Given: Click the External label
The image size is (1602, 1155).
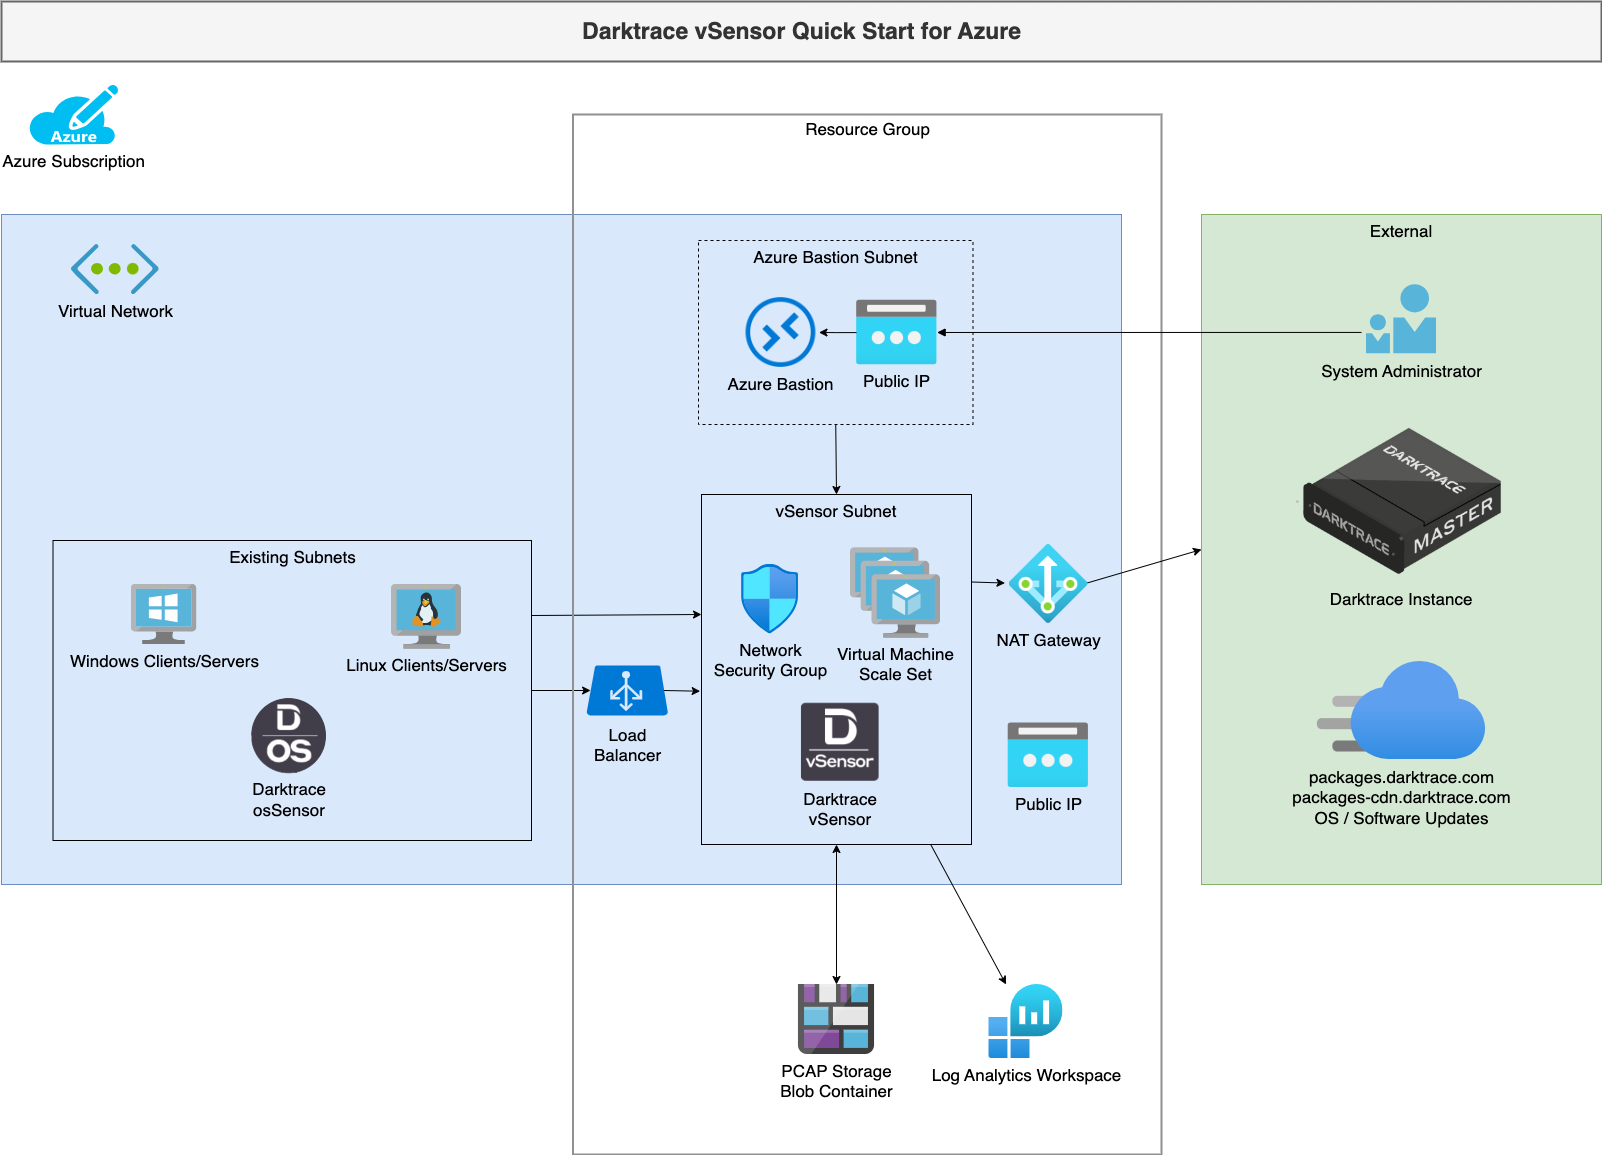Looking at the screenshot, I should point(1400,231).
